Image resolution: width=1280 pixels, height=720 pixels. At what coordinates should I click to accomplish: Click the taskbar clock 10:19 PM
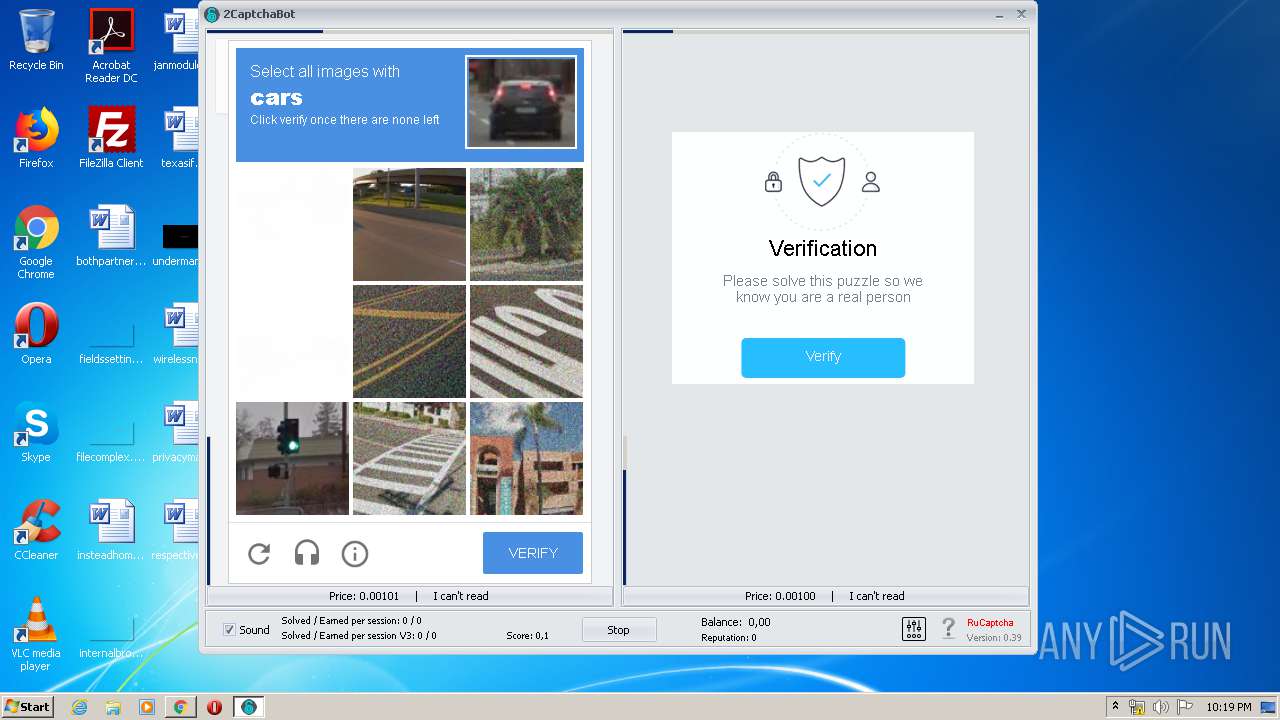click(1228, 707)
